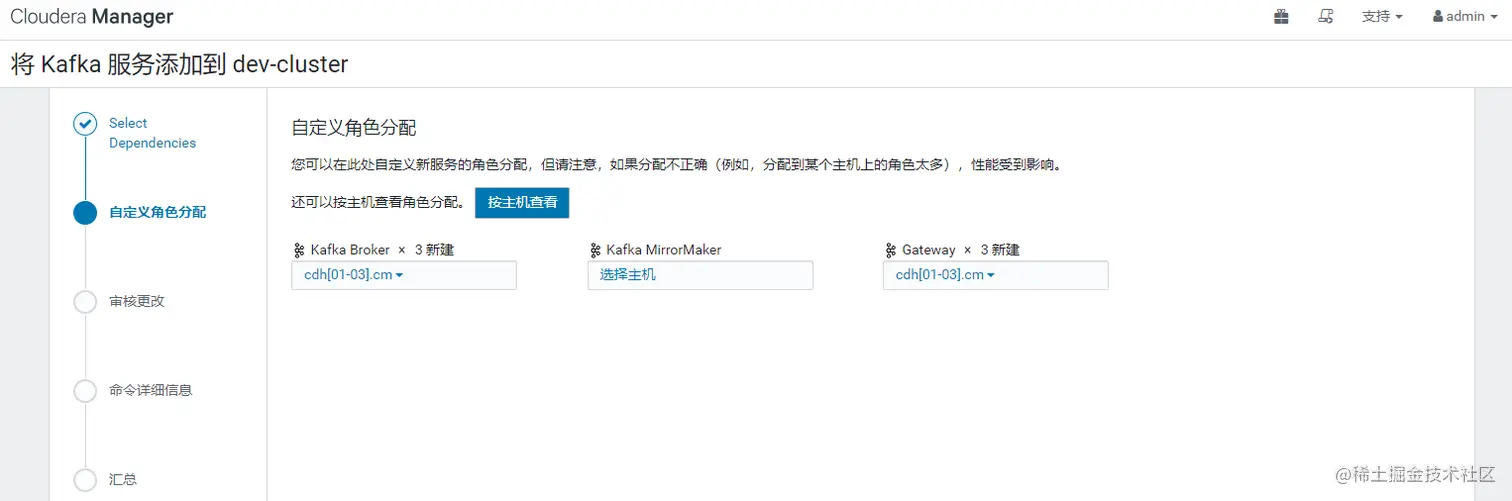This screenshot has width=1512, height=501.
Task: Click the filled current step circle
Action: [86, 212]
